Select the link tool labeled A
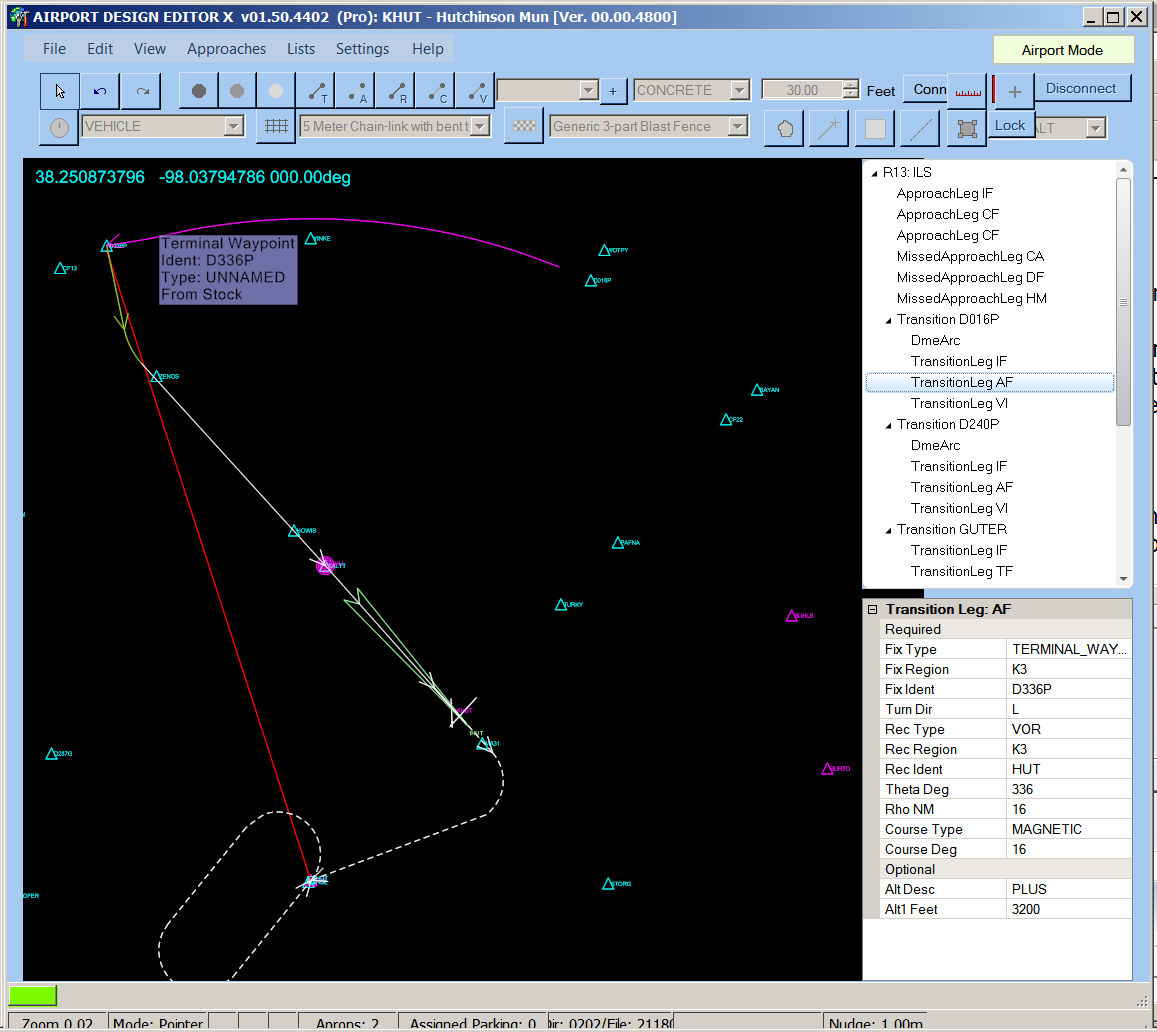Image resolution: width=1157 pixels, height=1032 pixels. pyautogui.click(x=357, y=91)
